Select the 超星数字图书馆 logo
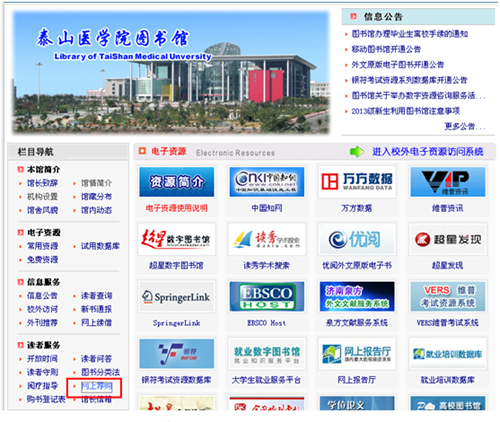 (176, 239)
